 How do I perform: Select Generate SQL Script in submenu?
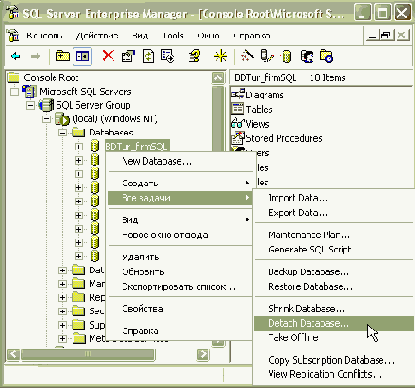tap(334, 249)
